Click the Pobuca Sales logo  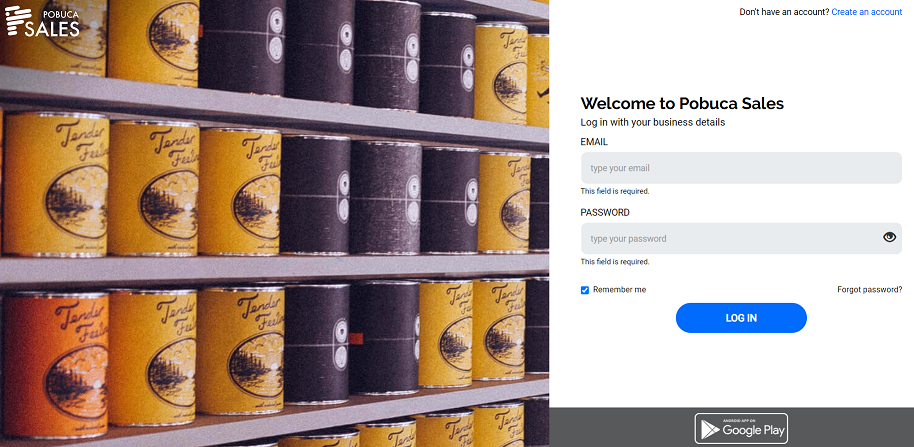tap(43, 22)
